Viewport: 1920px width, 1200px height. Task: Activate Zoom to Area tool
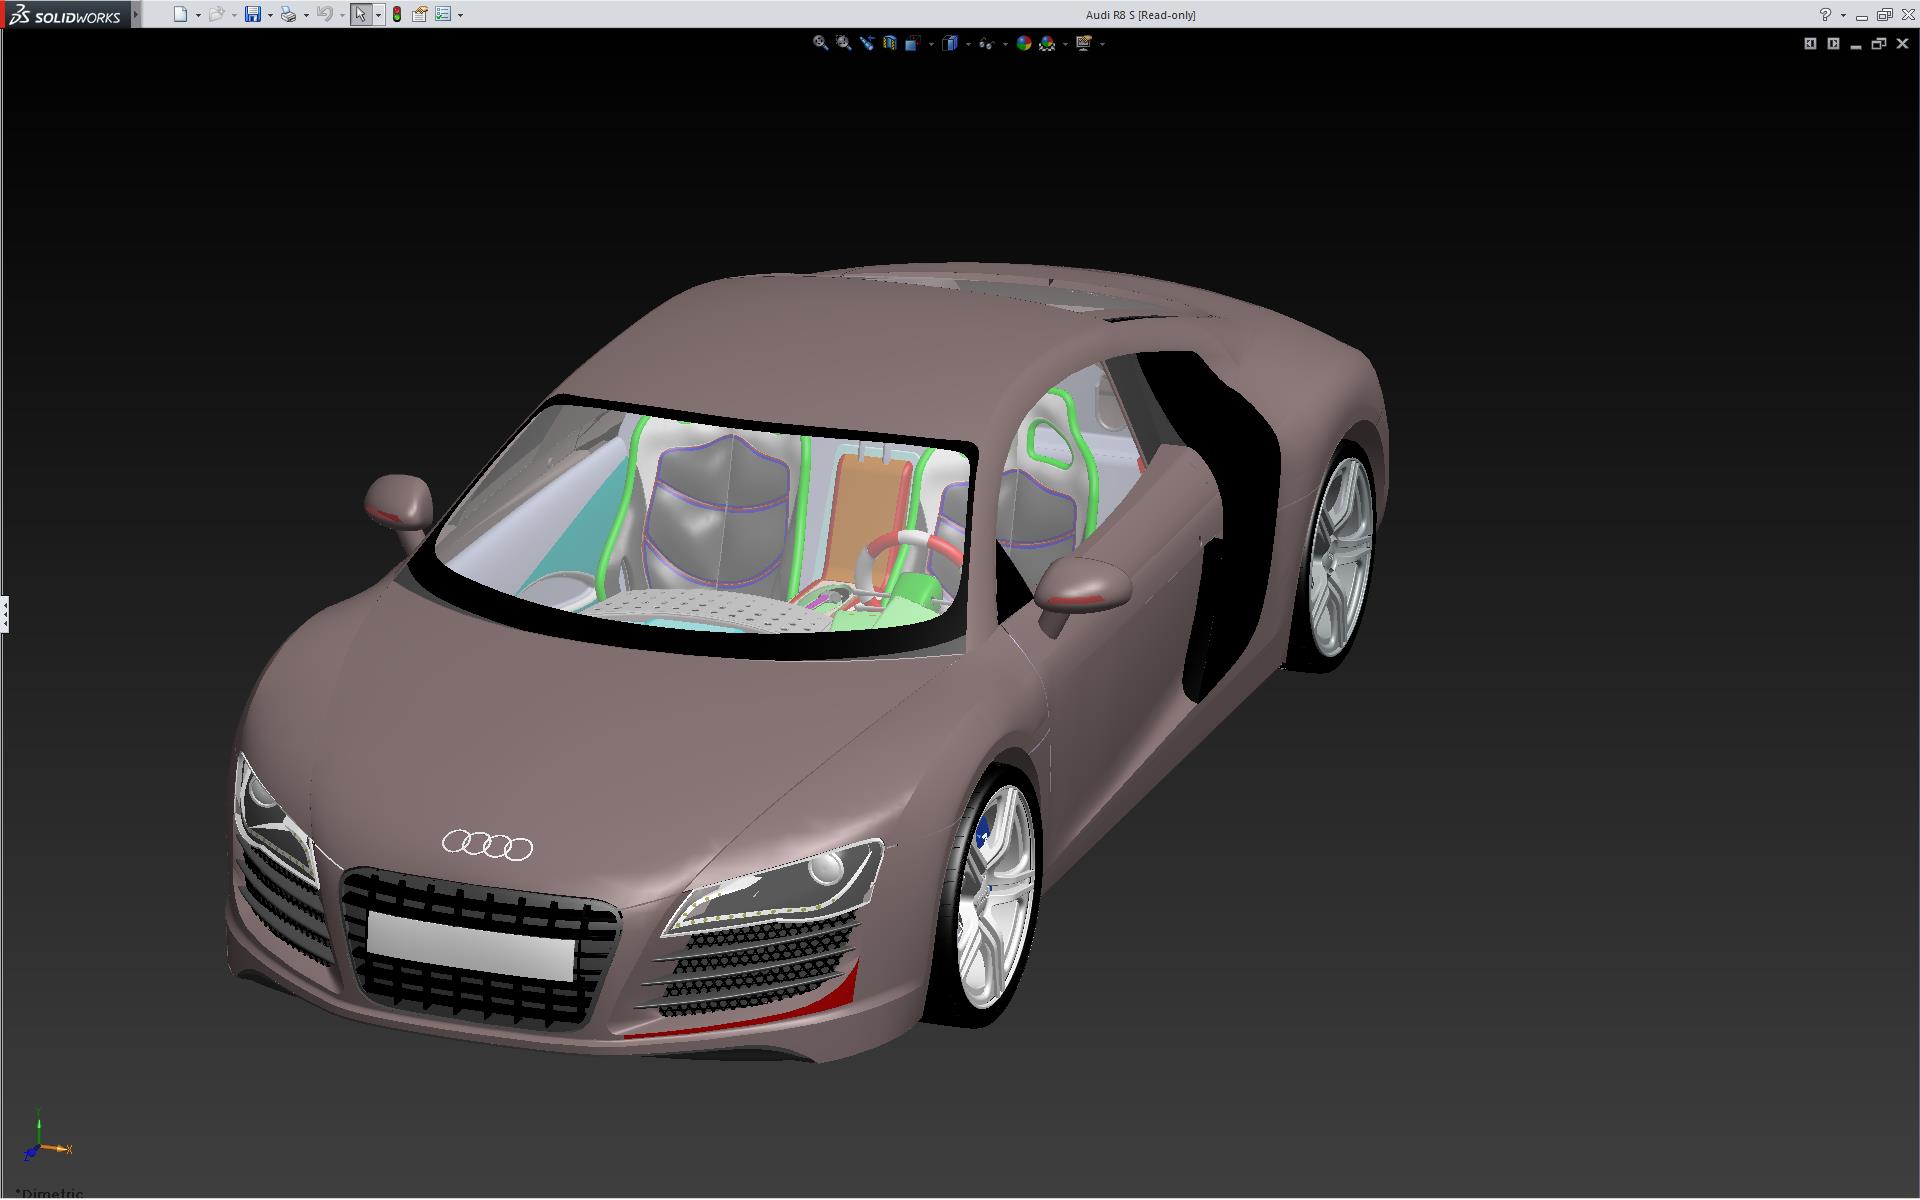(843, 43)
